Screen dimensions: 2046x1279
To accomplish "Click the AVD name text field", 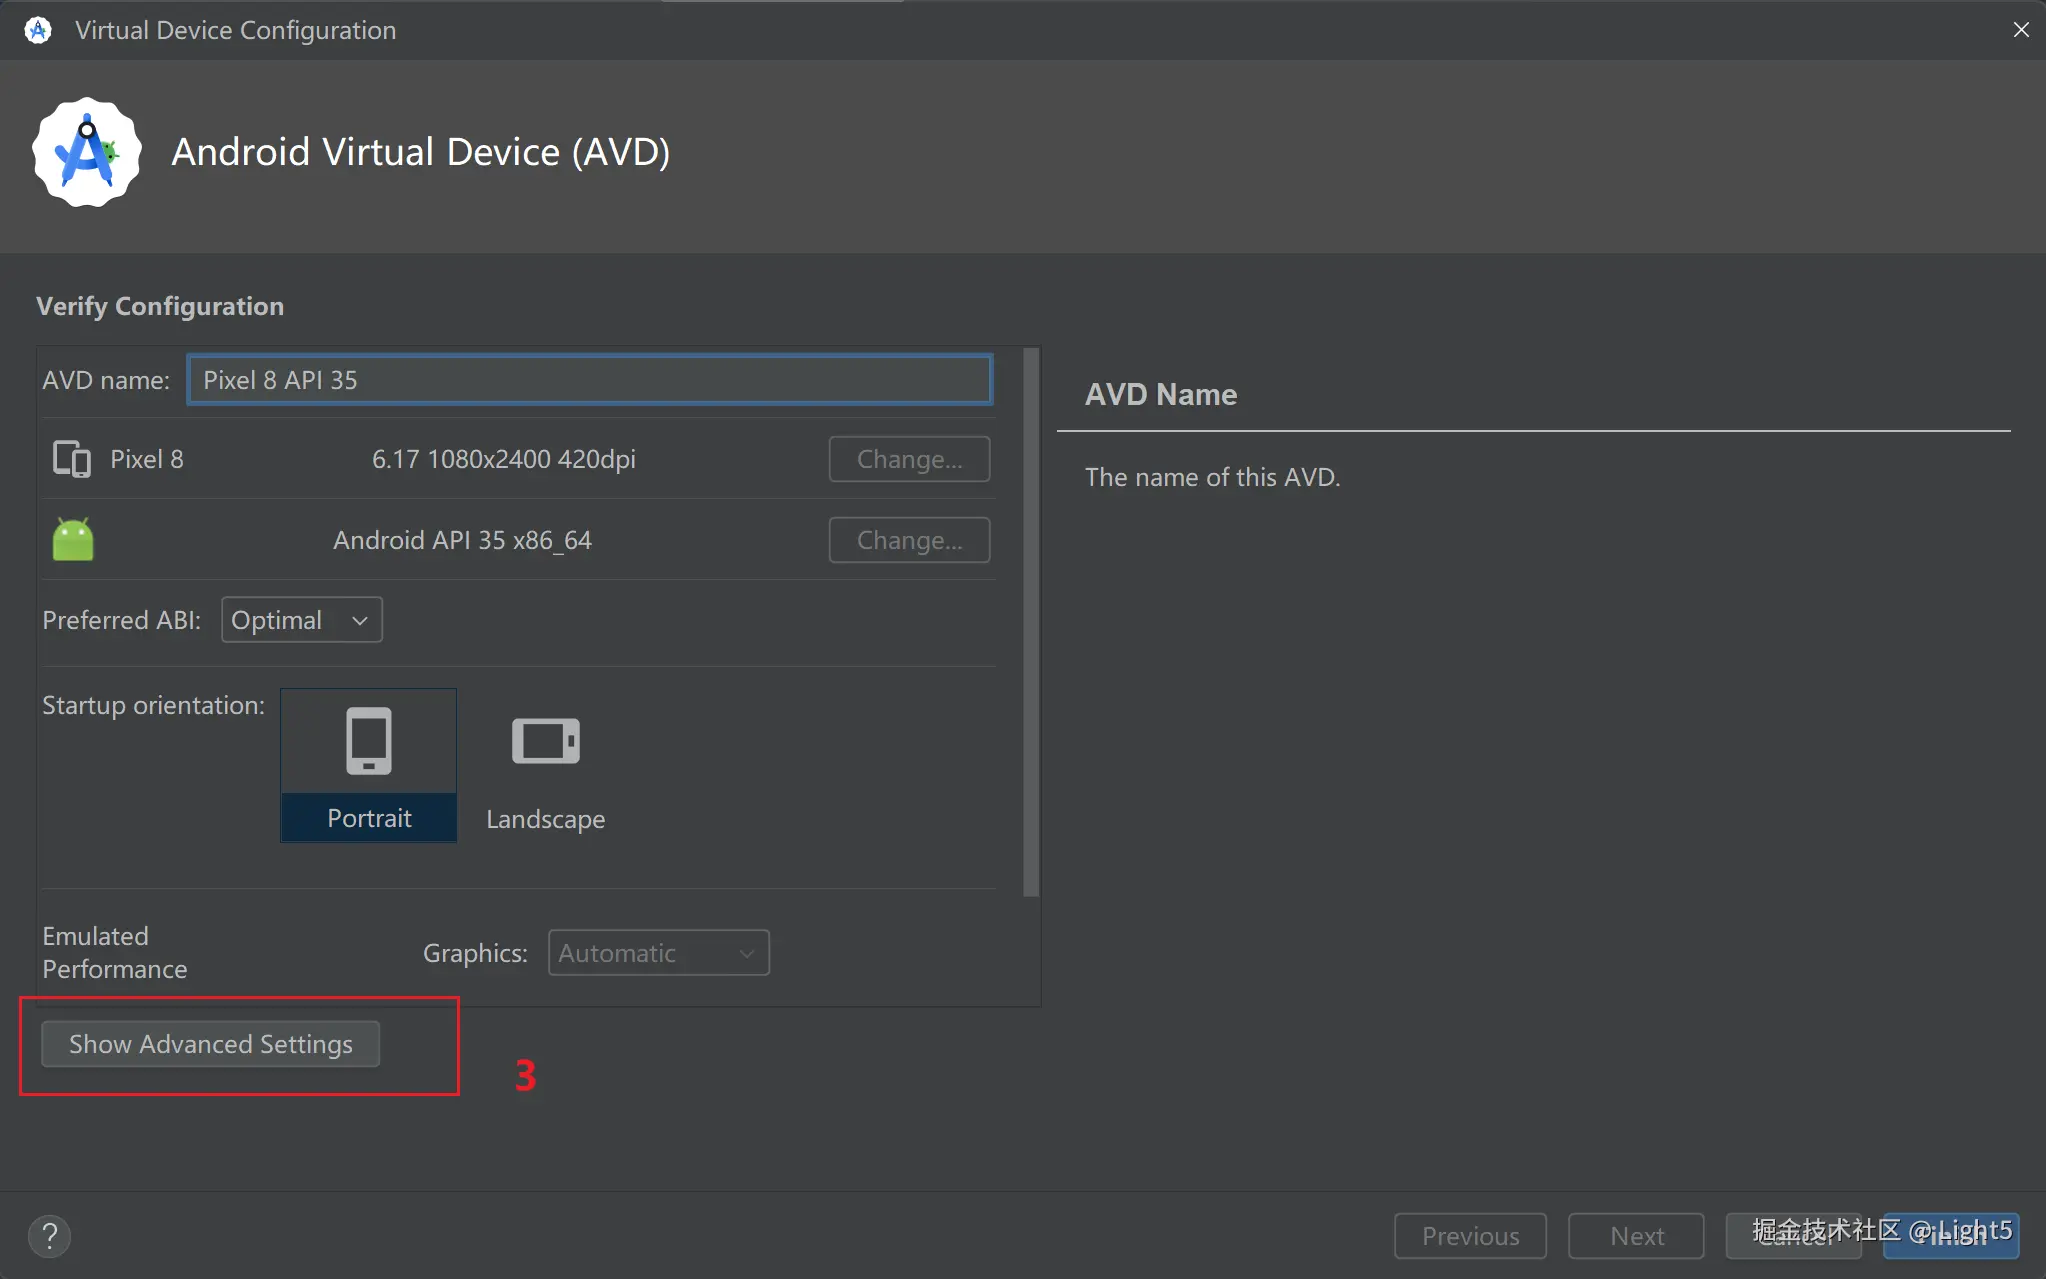I will [590, 380].
